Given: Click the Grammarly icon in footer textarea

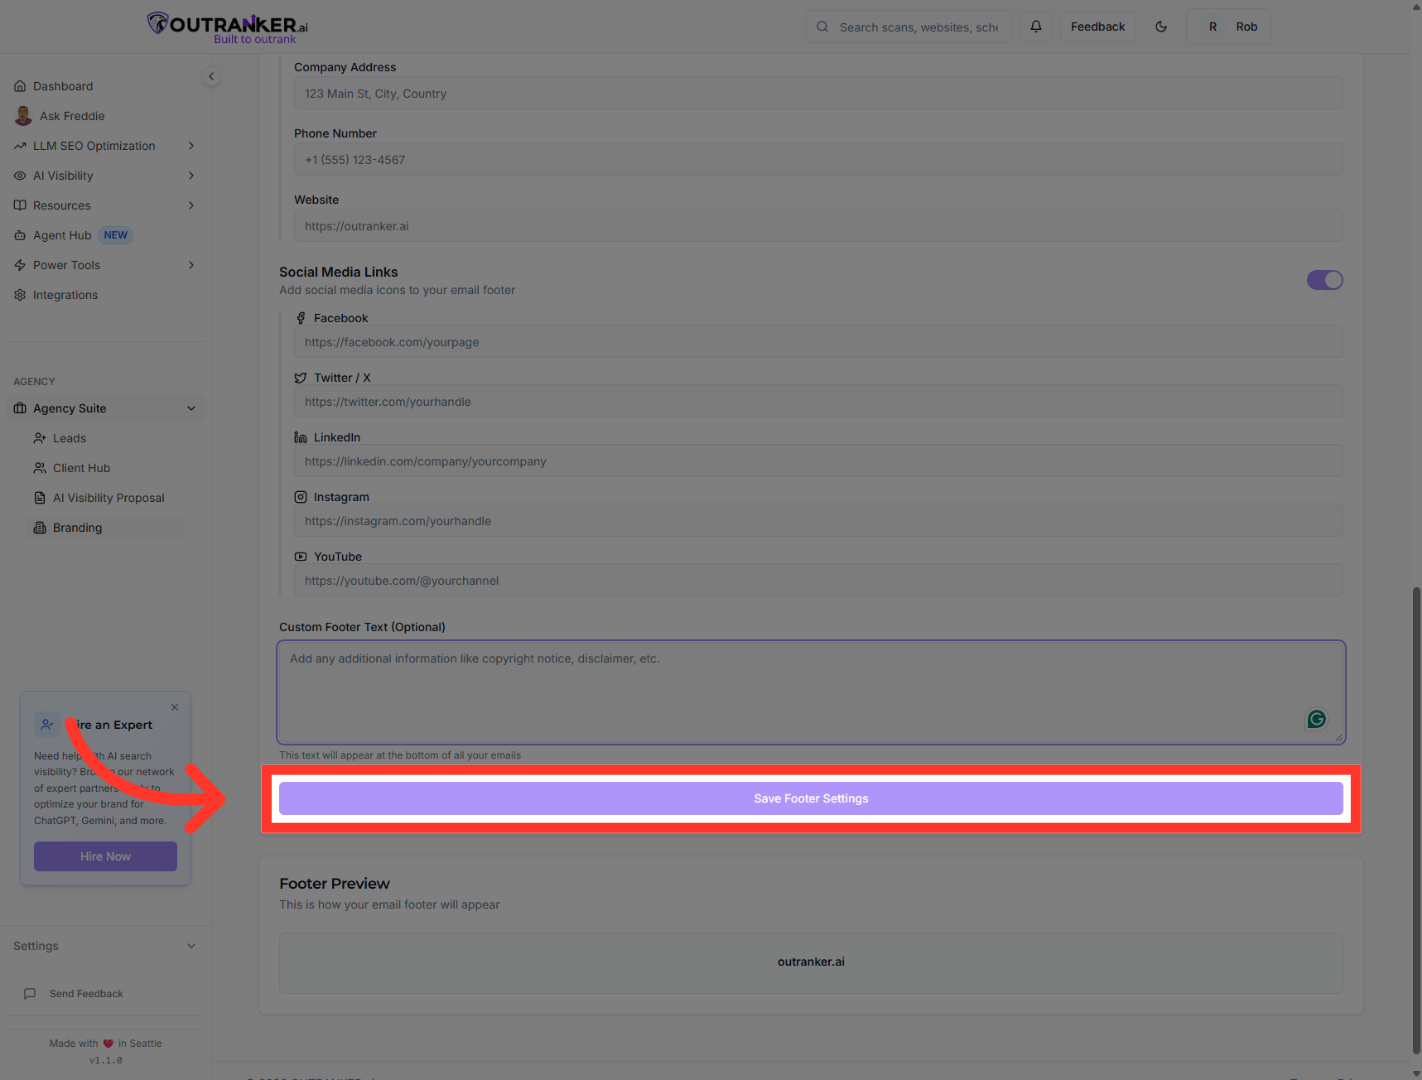Looking at the screenshot, I should [x=1317, y=719].
